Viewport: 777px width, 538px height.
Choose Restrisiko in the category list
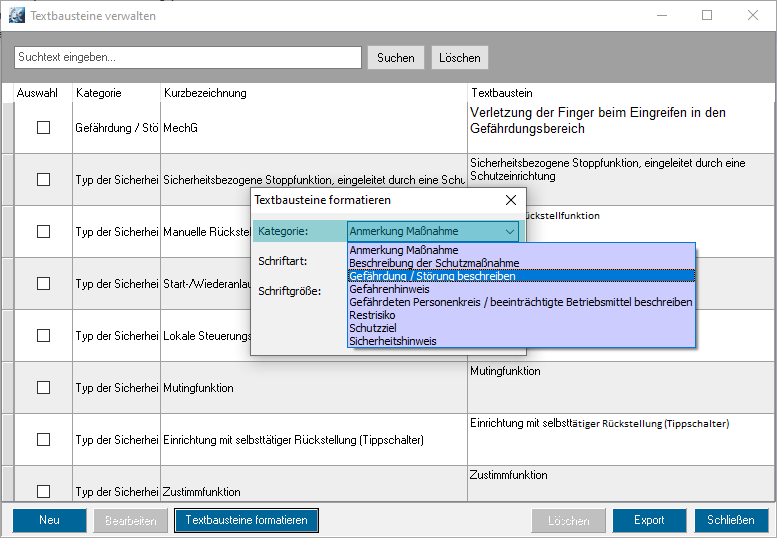(x=373, y=315)
